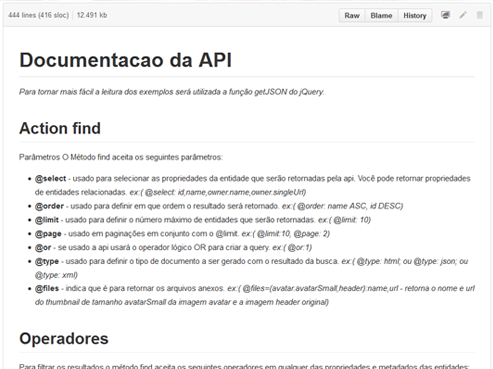Click the 'Action find' section heading
Image resolution: width=493 pixels, height=369 pixels.
[x=60, y=128]
